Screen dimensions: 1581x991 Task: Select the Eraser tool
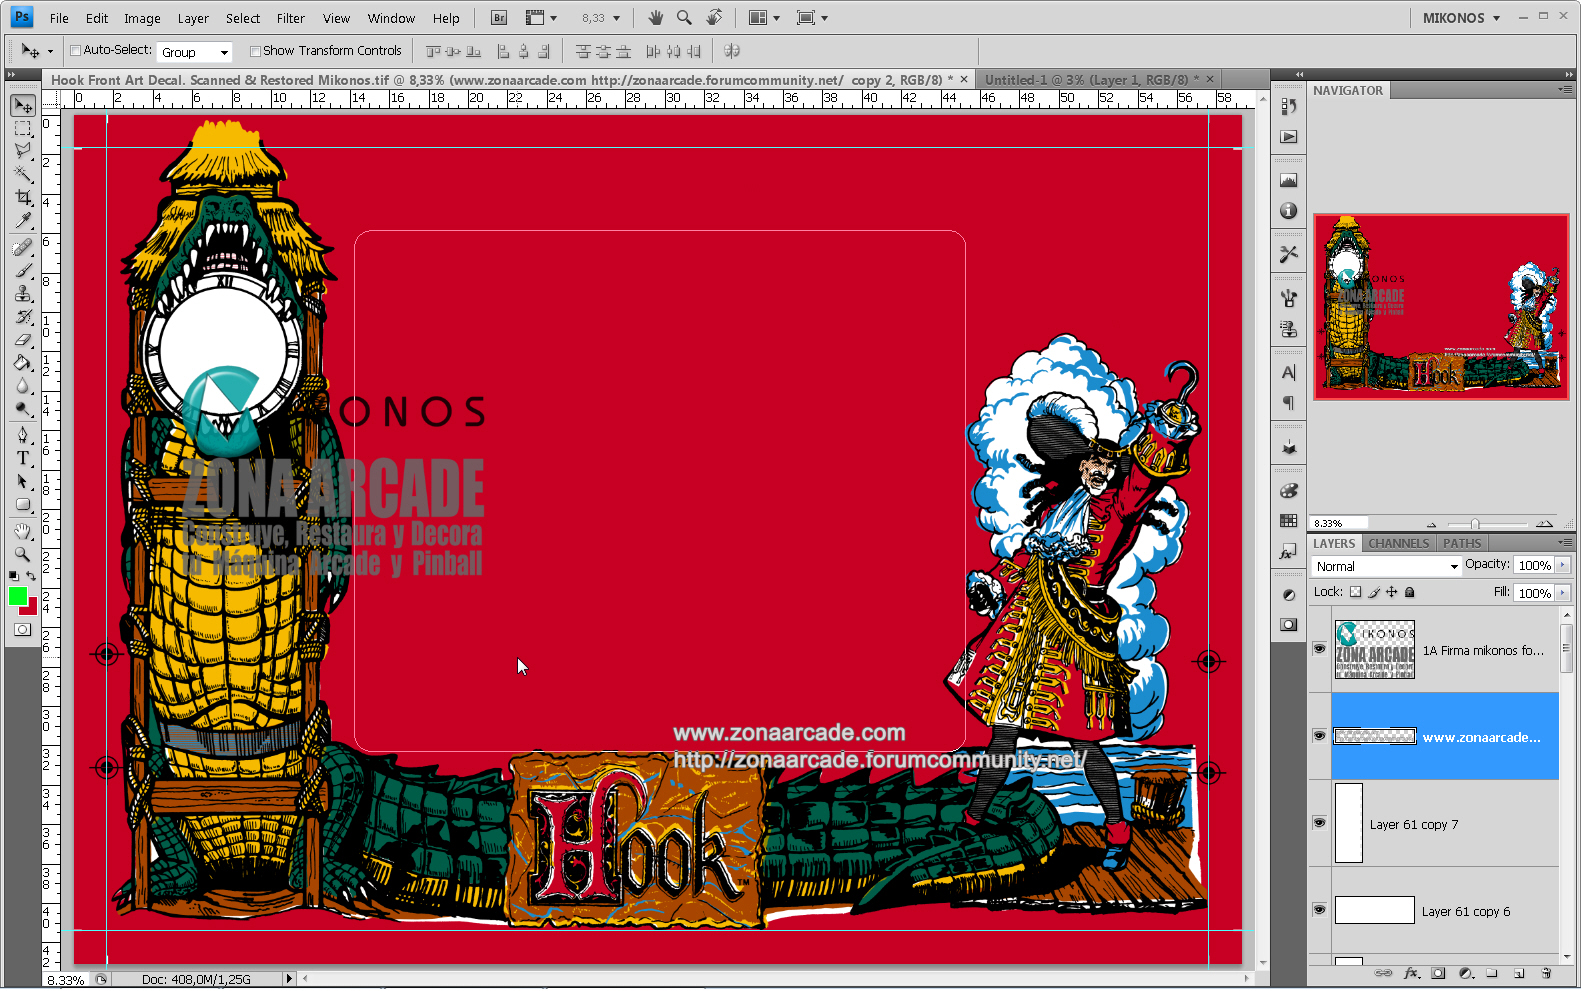[x=23, y=339]
